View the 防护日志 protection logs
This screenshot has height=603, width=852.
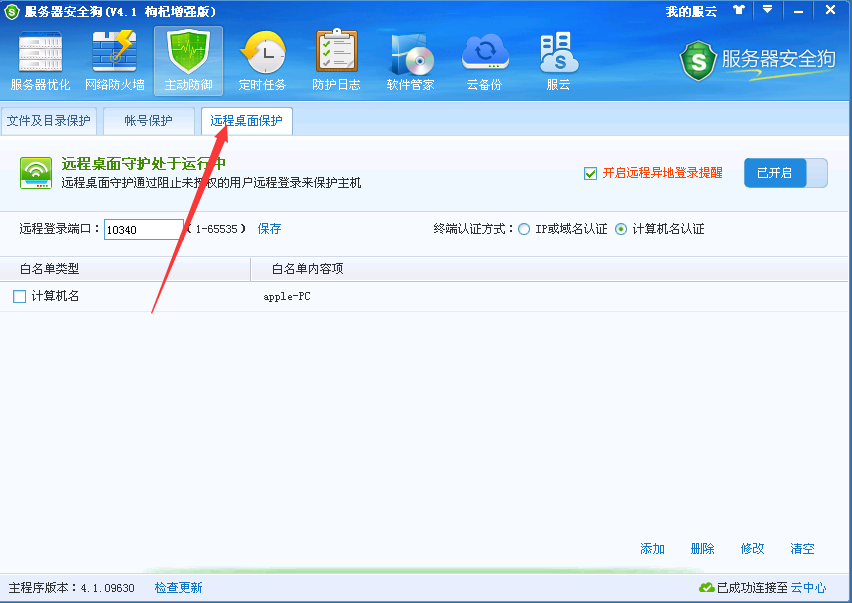point(335,60)
